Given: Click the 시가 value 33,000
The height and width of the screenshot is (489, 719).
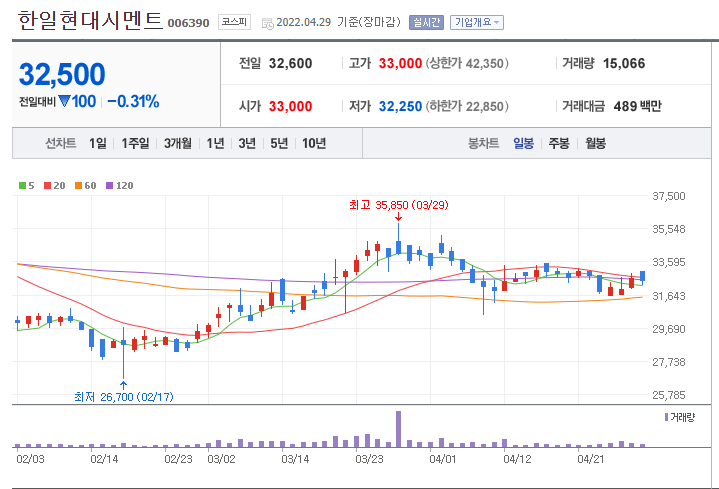Looking at the screenshot, I should (x=290, y=106).
